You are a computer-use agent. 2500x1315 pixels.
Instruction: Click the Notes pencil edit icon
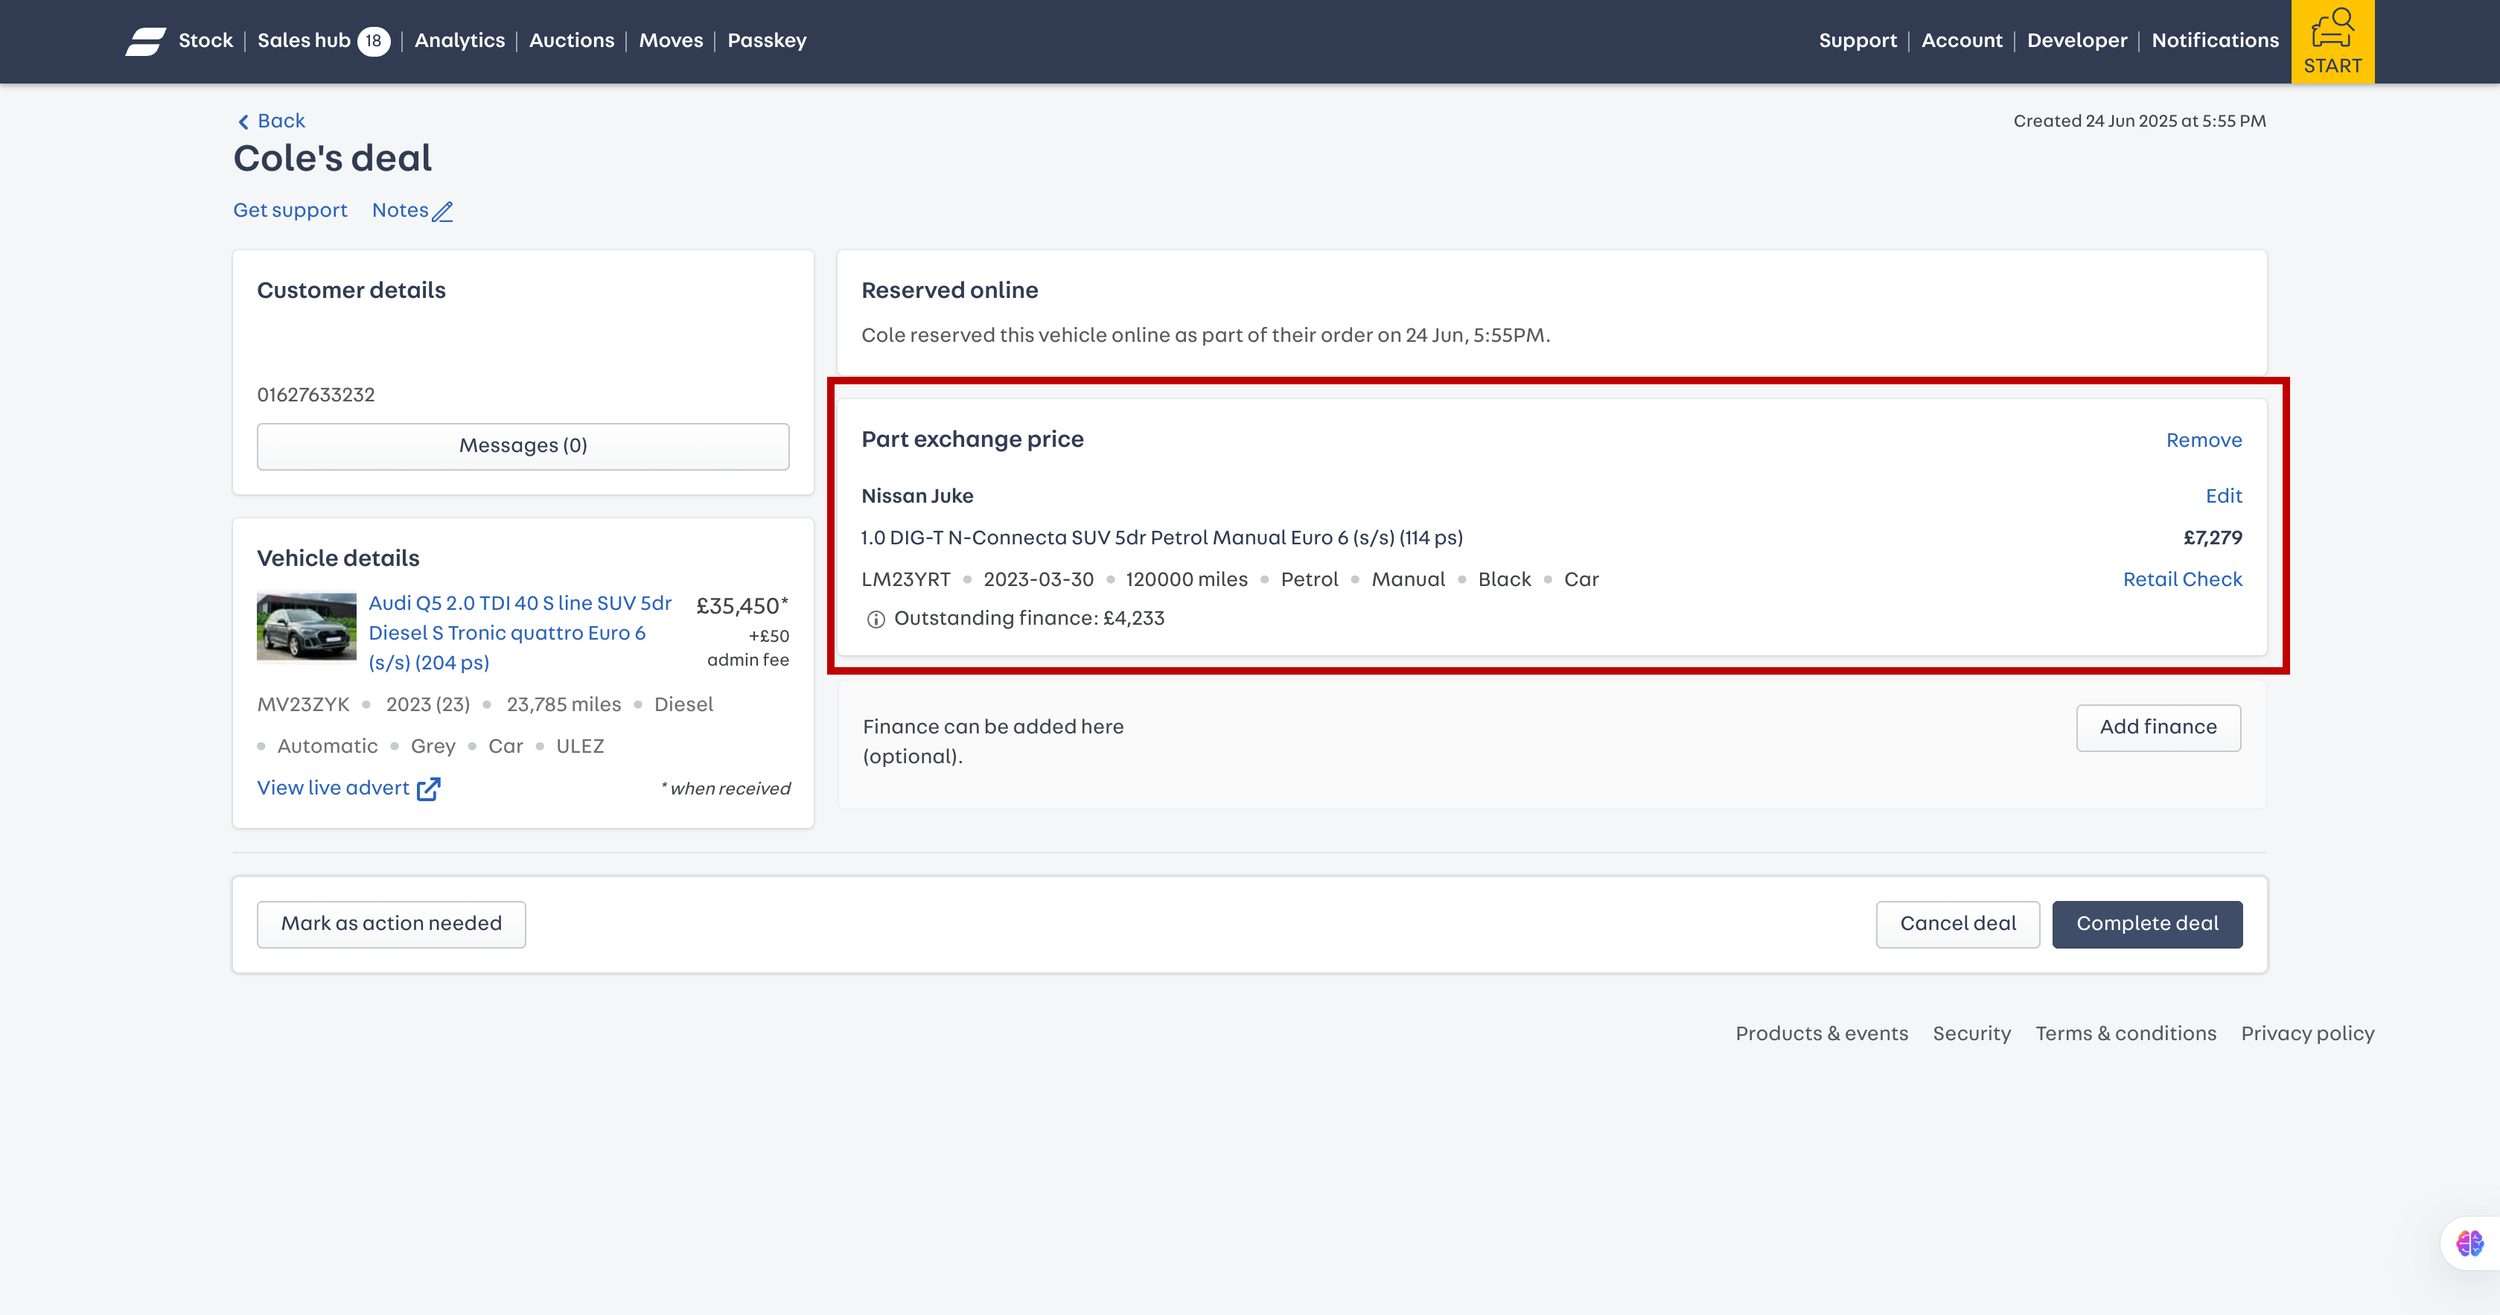pyautogui.click(x=443, y=211)
